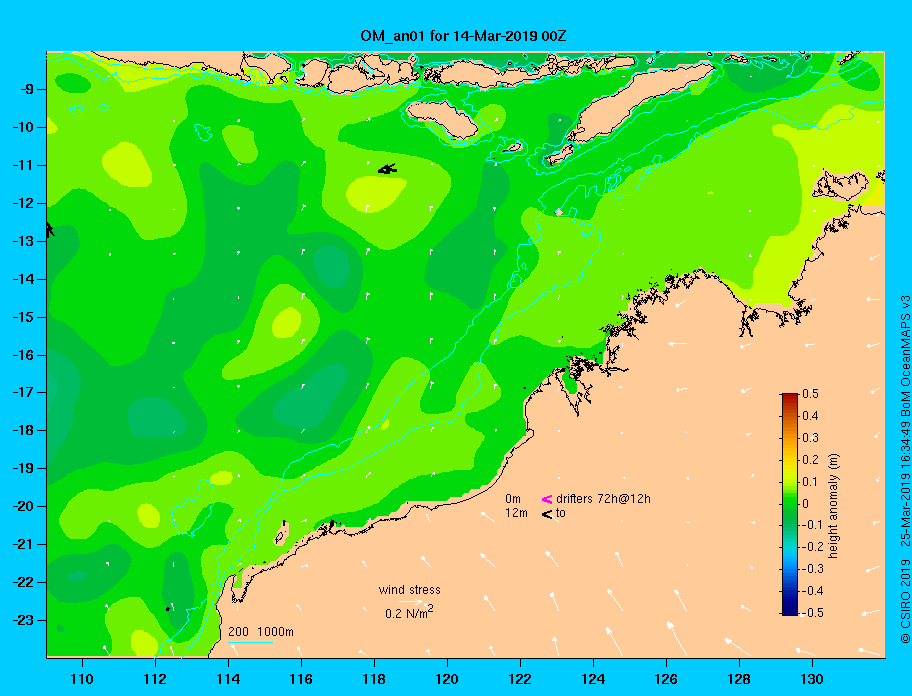The image size is (912, 696).
Task: Click the black drifter marker near 118E 11S
Action: click(387, 169)
